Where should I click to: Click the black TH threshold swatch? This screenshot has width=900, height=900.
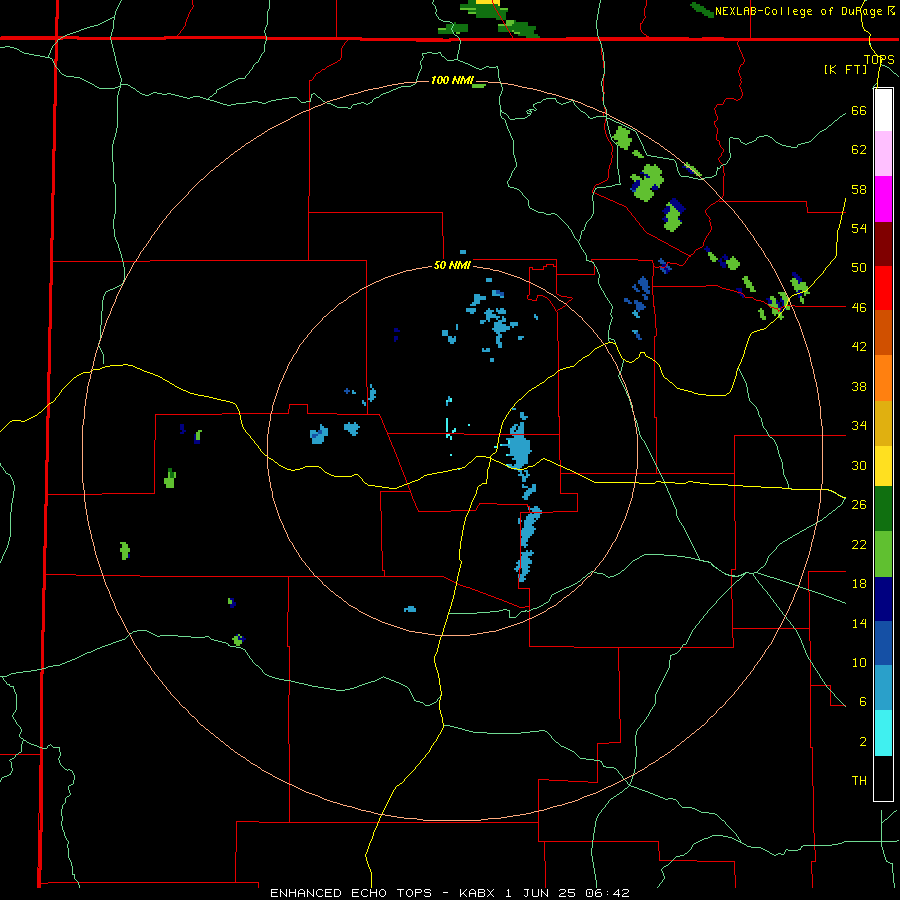click(x=883, y=778)
